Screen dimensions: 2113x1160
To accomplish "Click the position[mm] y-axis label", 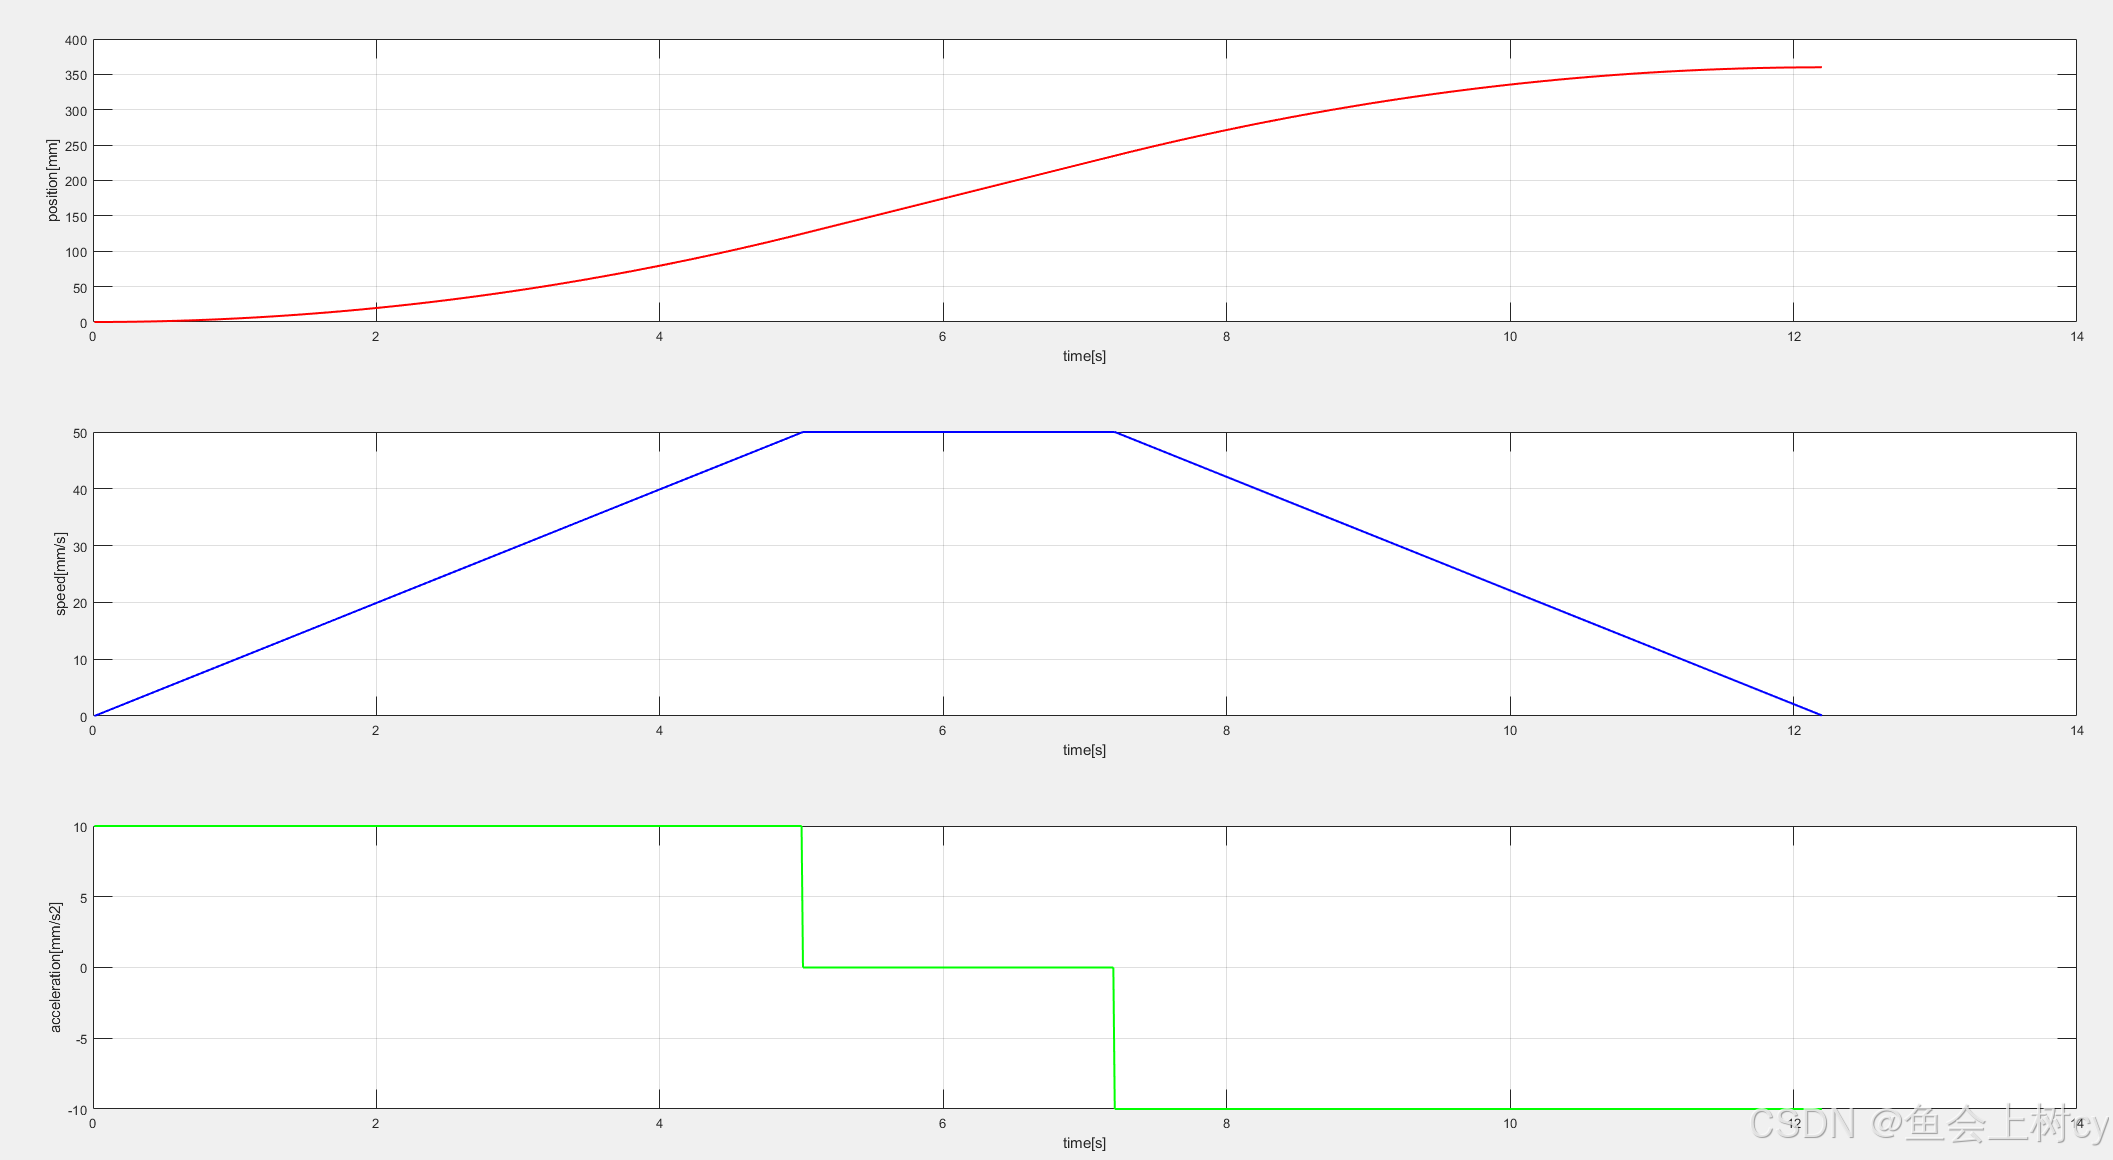I will point(52,180).
